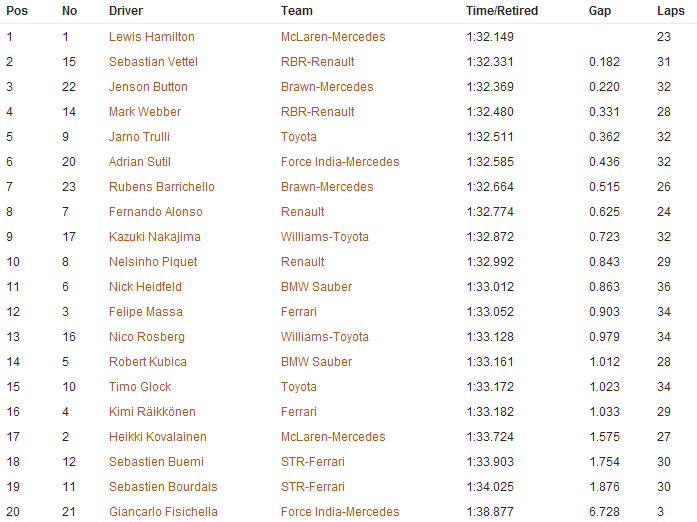Click Williams-Toyota team next to Kazuki Nakajima
Screen dimensions: 697x522
325,237
